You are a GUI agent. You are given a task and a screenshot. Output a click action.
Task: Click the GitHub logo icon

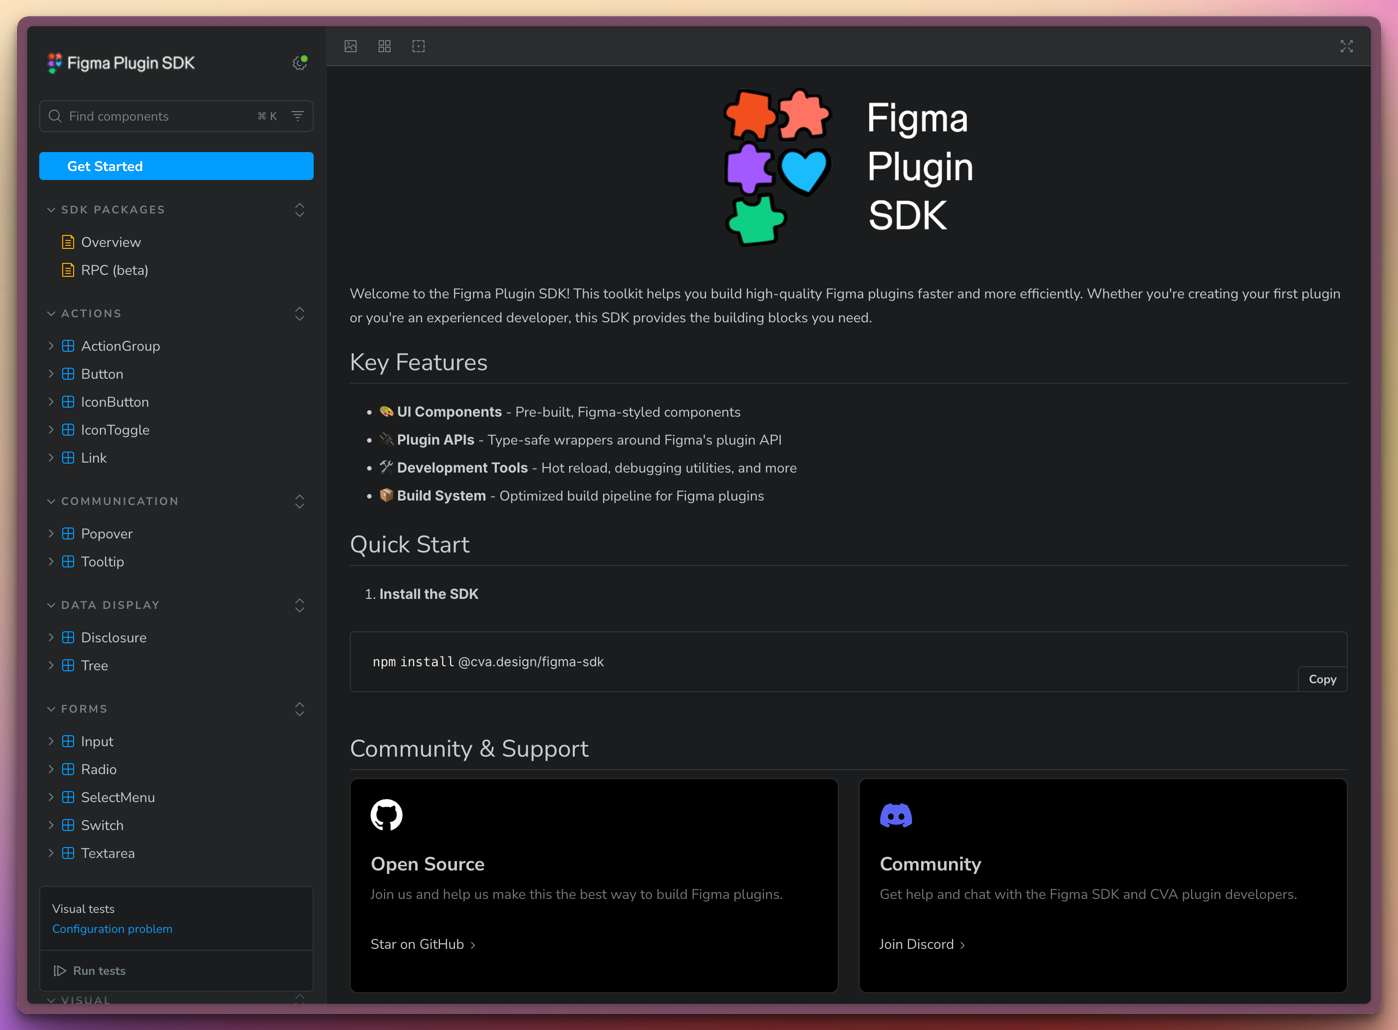(x=387, y=815)
